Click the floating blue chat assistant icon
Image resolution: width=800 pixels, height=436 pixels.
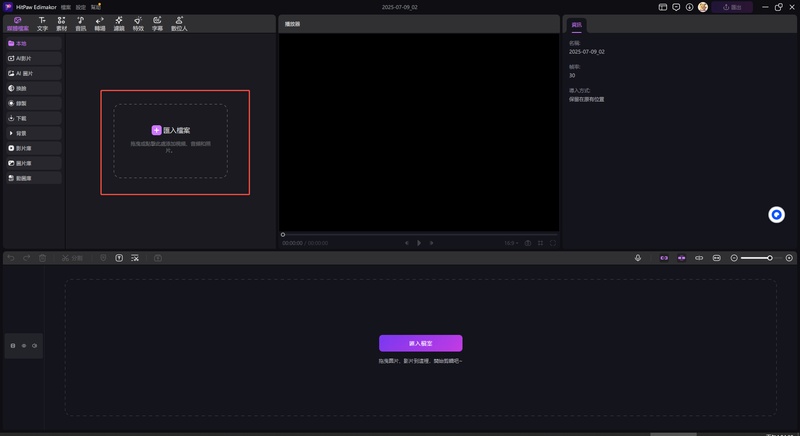[776, 215]
